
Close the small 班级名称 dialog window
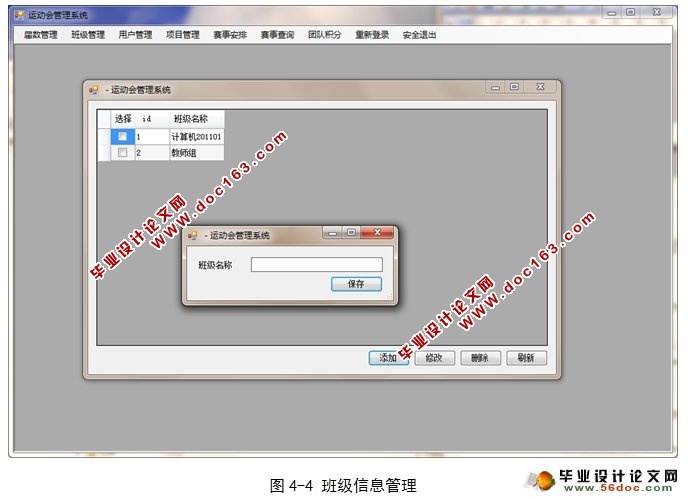click(377, 233)
